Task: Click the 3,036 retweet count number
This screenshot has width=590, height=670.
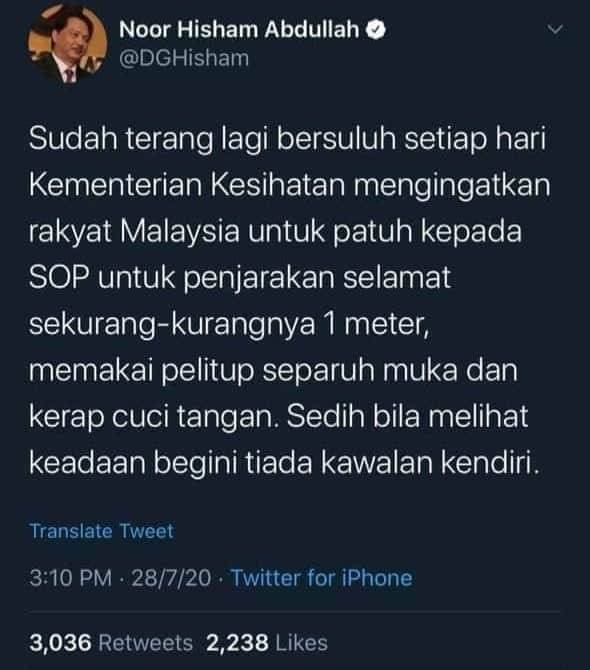Action: click(60, 643)
